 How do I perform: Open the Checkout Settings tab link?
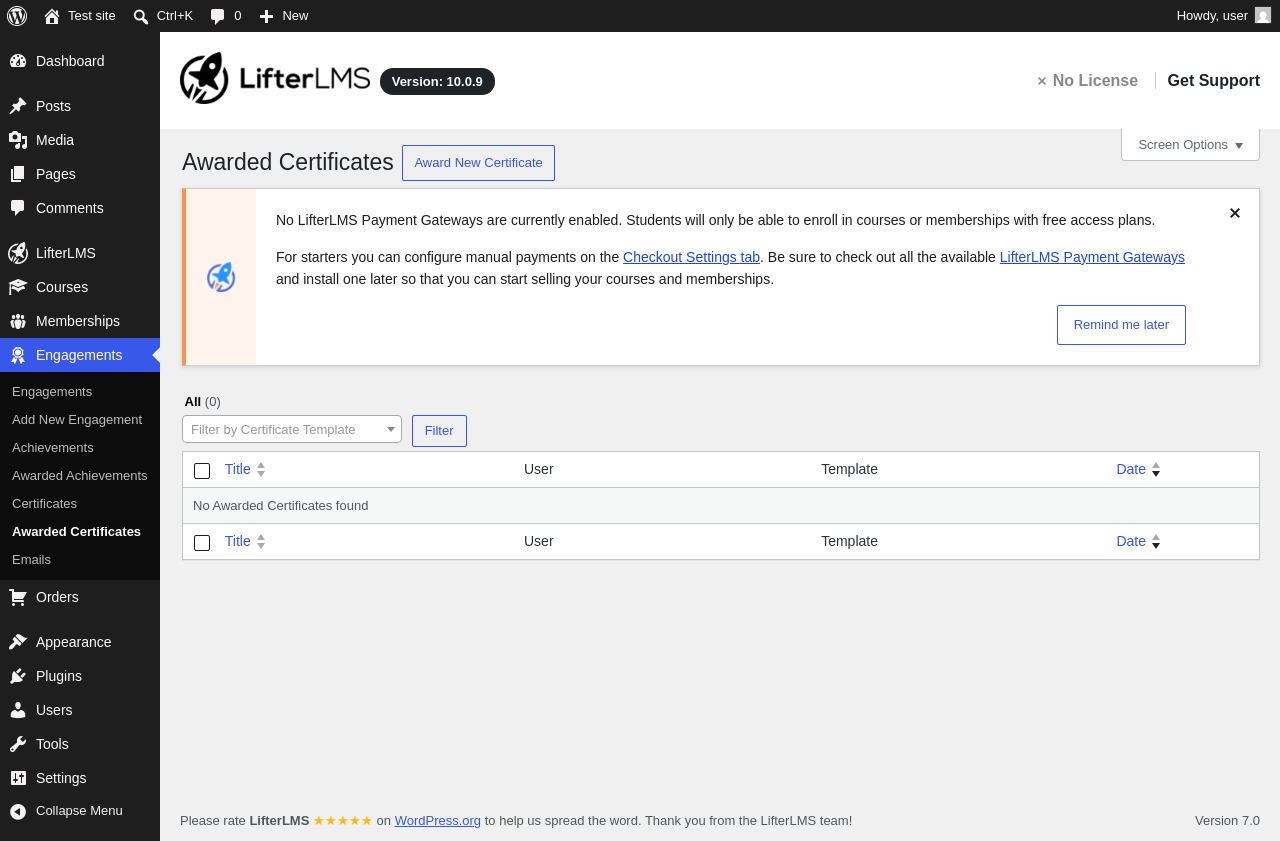(x=691, y=257)
